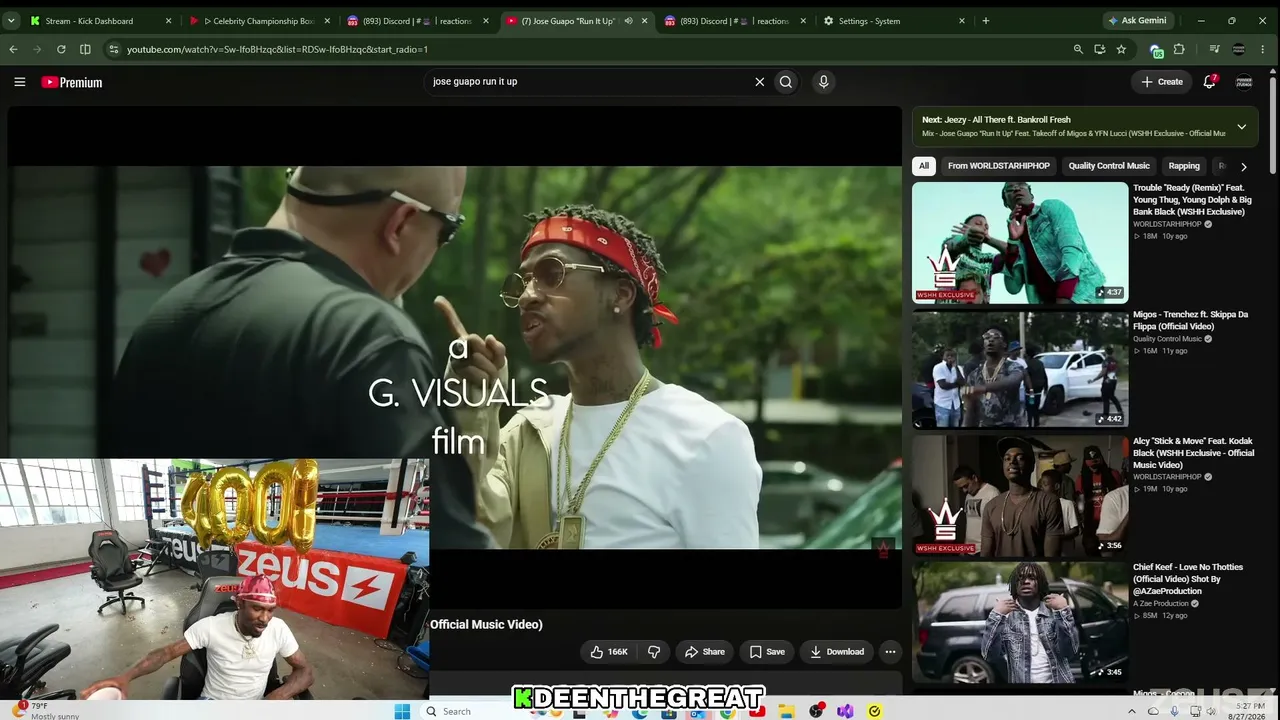
Task: Save the video to a playlist
Action: (x=767, y=652)
